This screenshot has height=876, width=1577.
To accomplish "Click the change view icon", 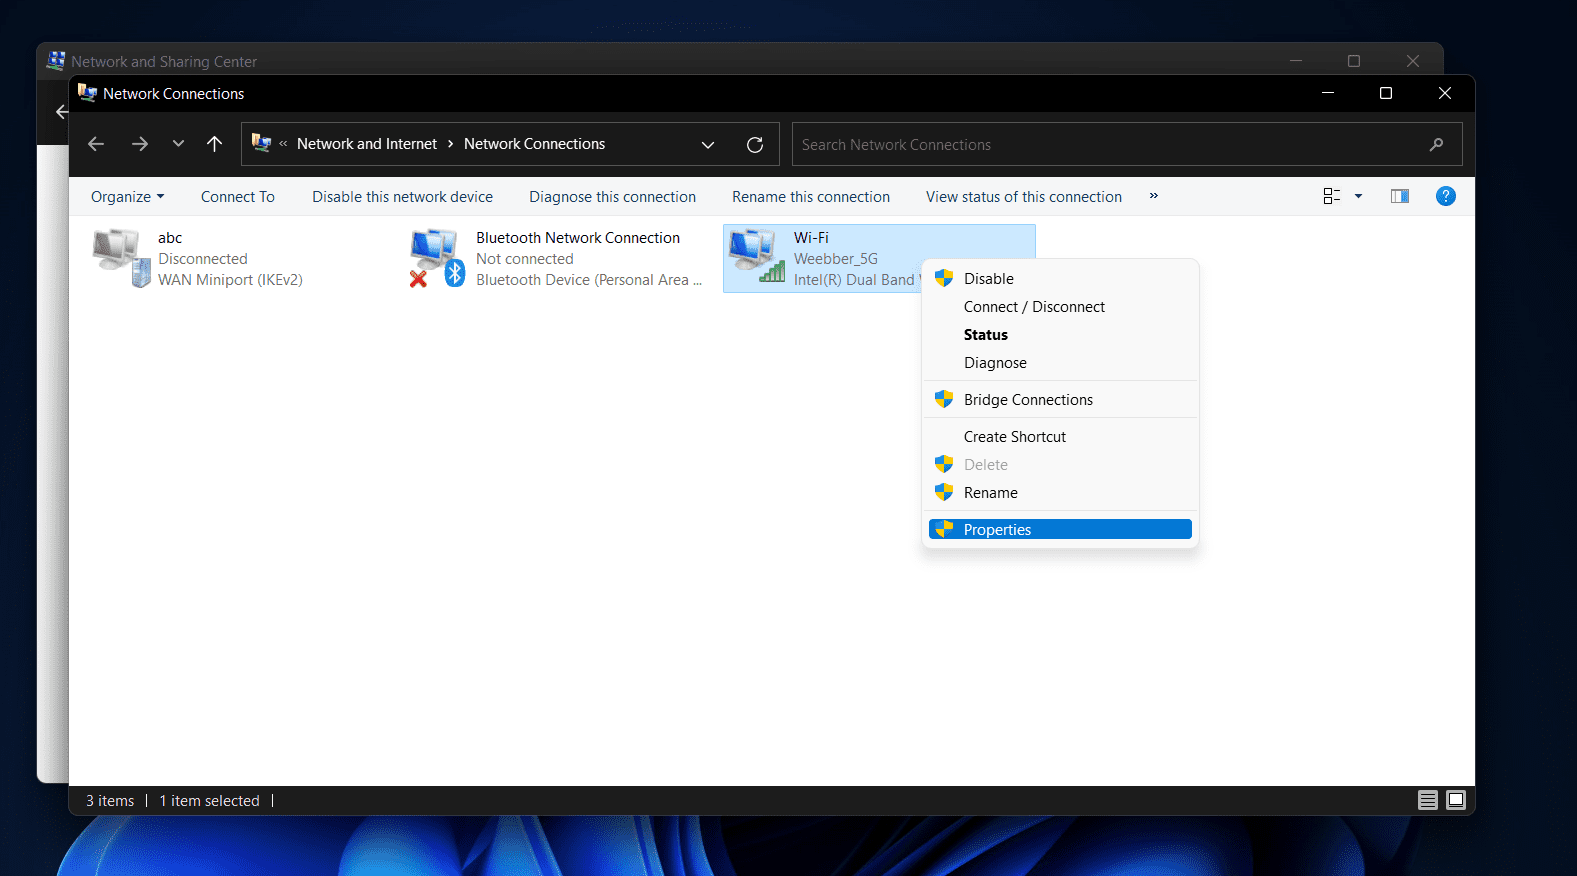I will tap(1332, 196).
